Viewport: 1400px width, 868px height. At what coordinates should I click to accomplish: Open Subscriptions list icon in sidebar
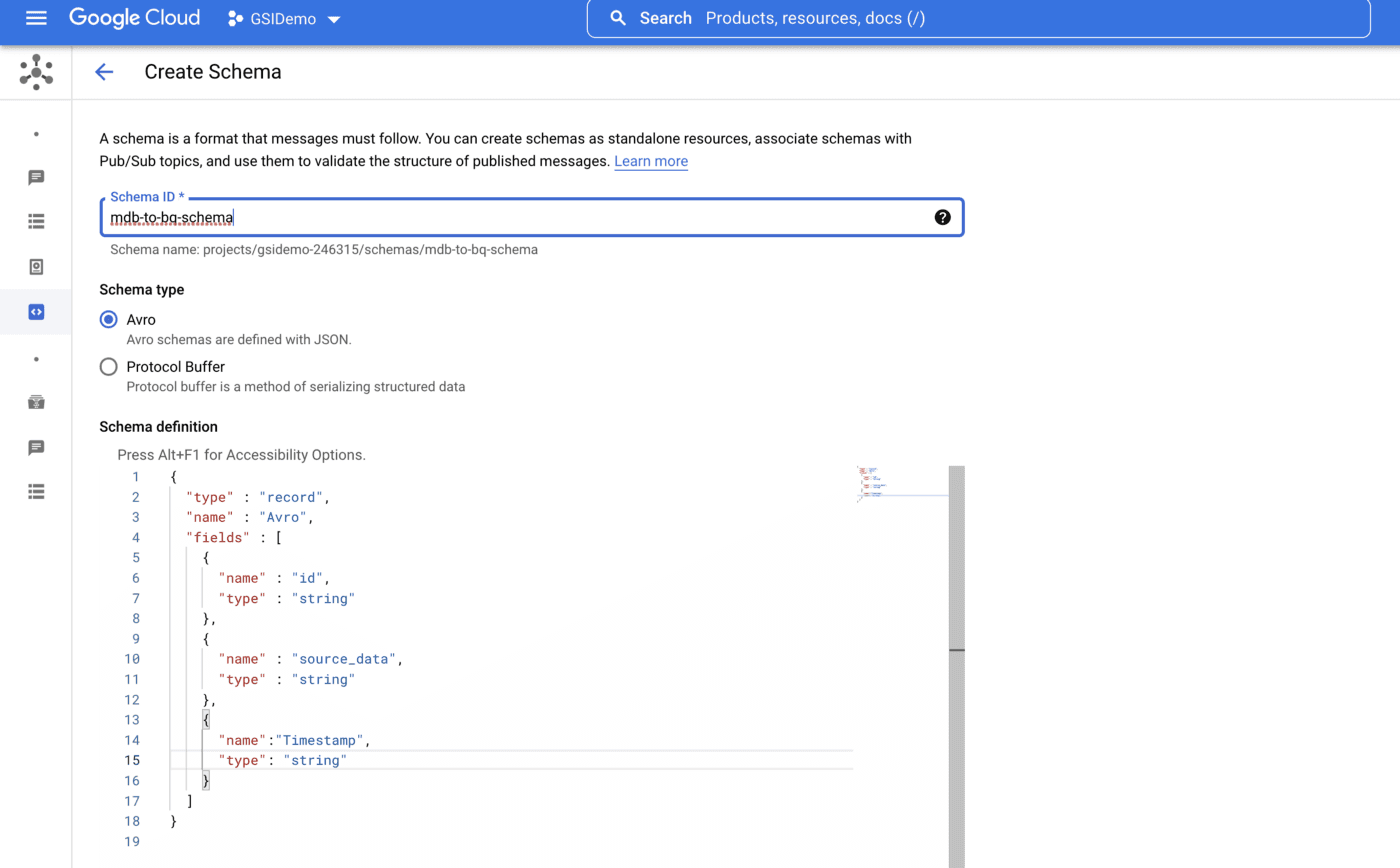coord(36,222)
